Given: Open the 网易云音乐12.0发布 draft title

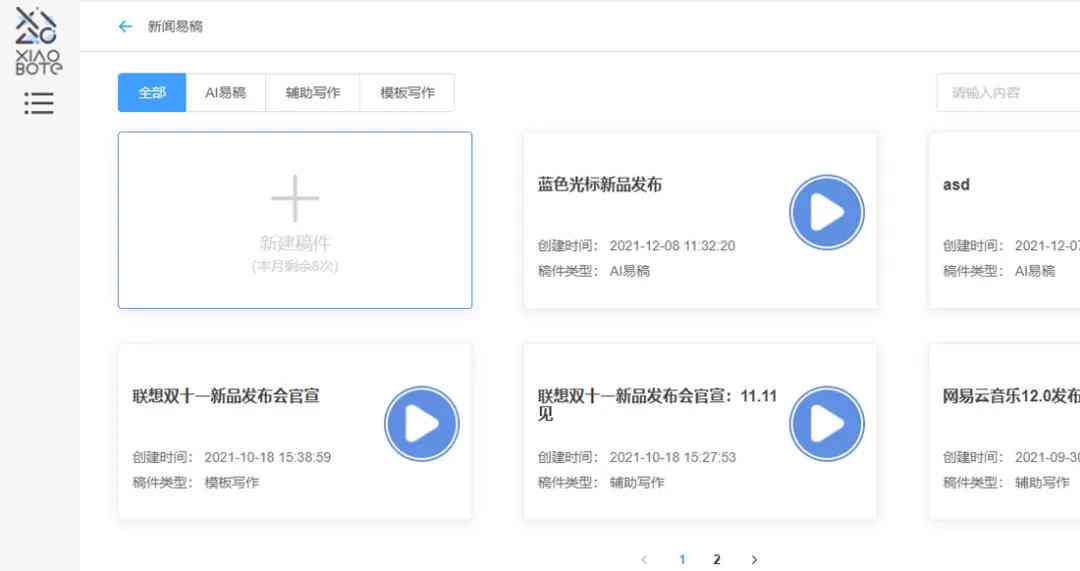Looking at the screenshot, I should tap(1011, 396).
